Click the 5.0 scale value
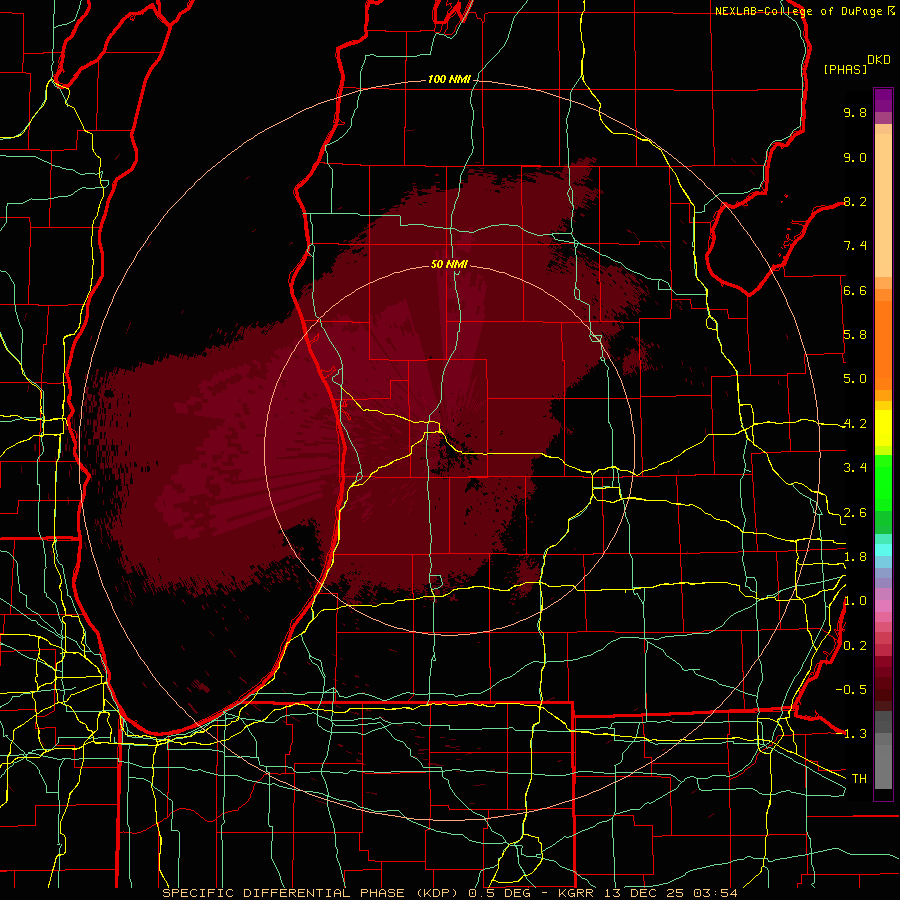 pyautogui.click(x=855, y=379)
